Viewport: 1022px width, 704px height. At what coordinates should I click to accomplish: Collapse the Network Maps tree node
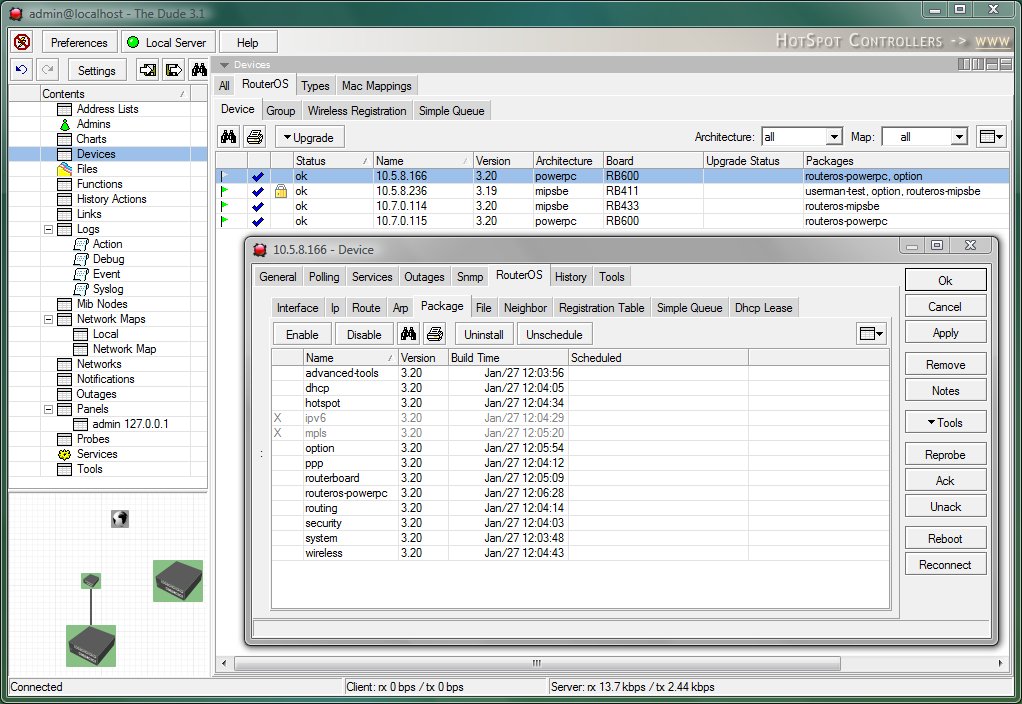[x=48, y=319]
